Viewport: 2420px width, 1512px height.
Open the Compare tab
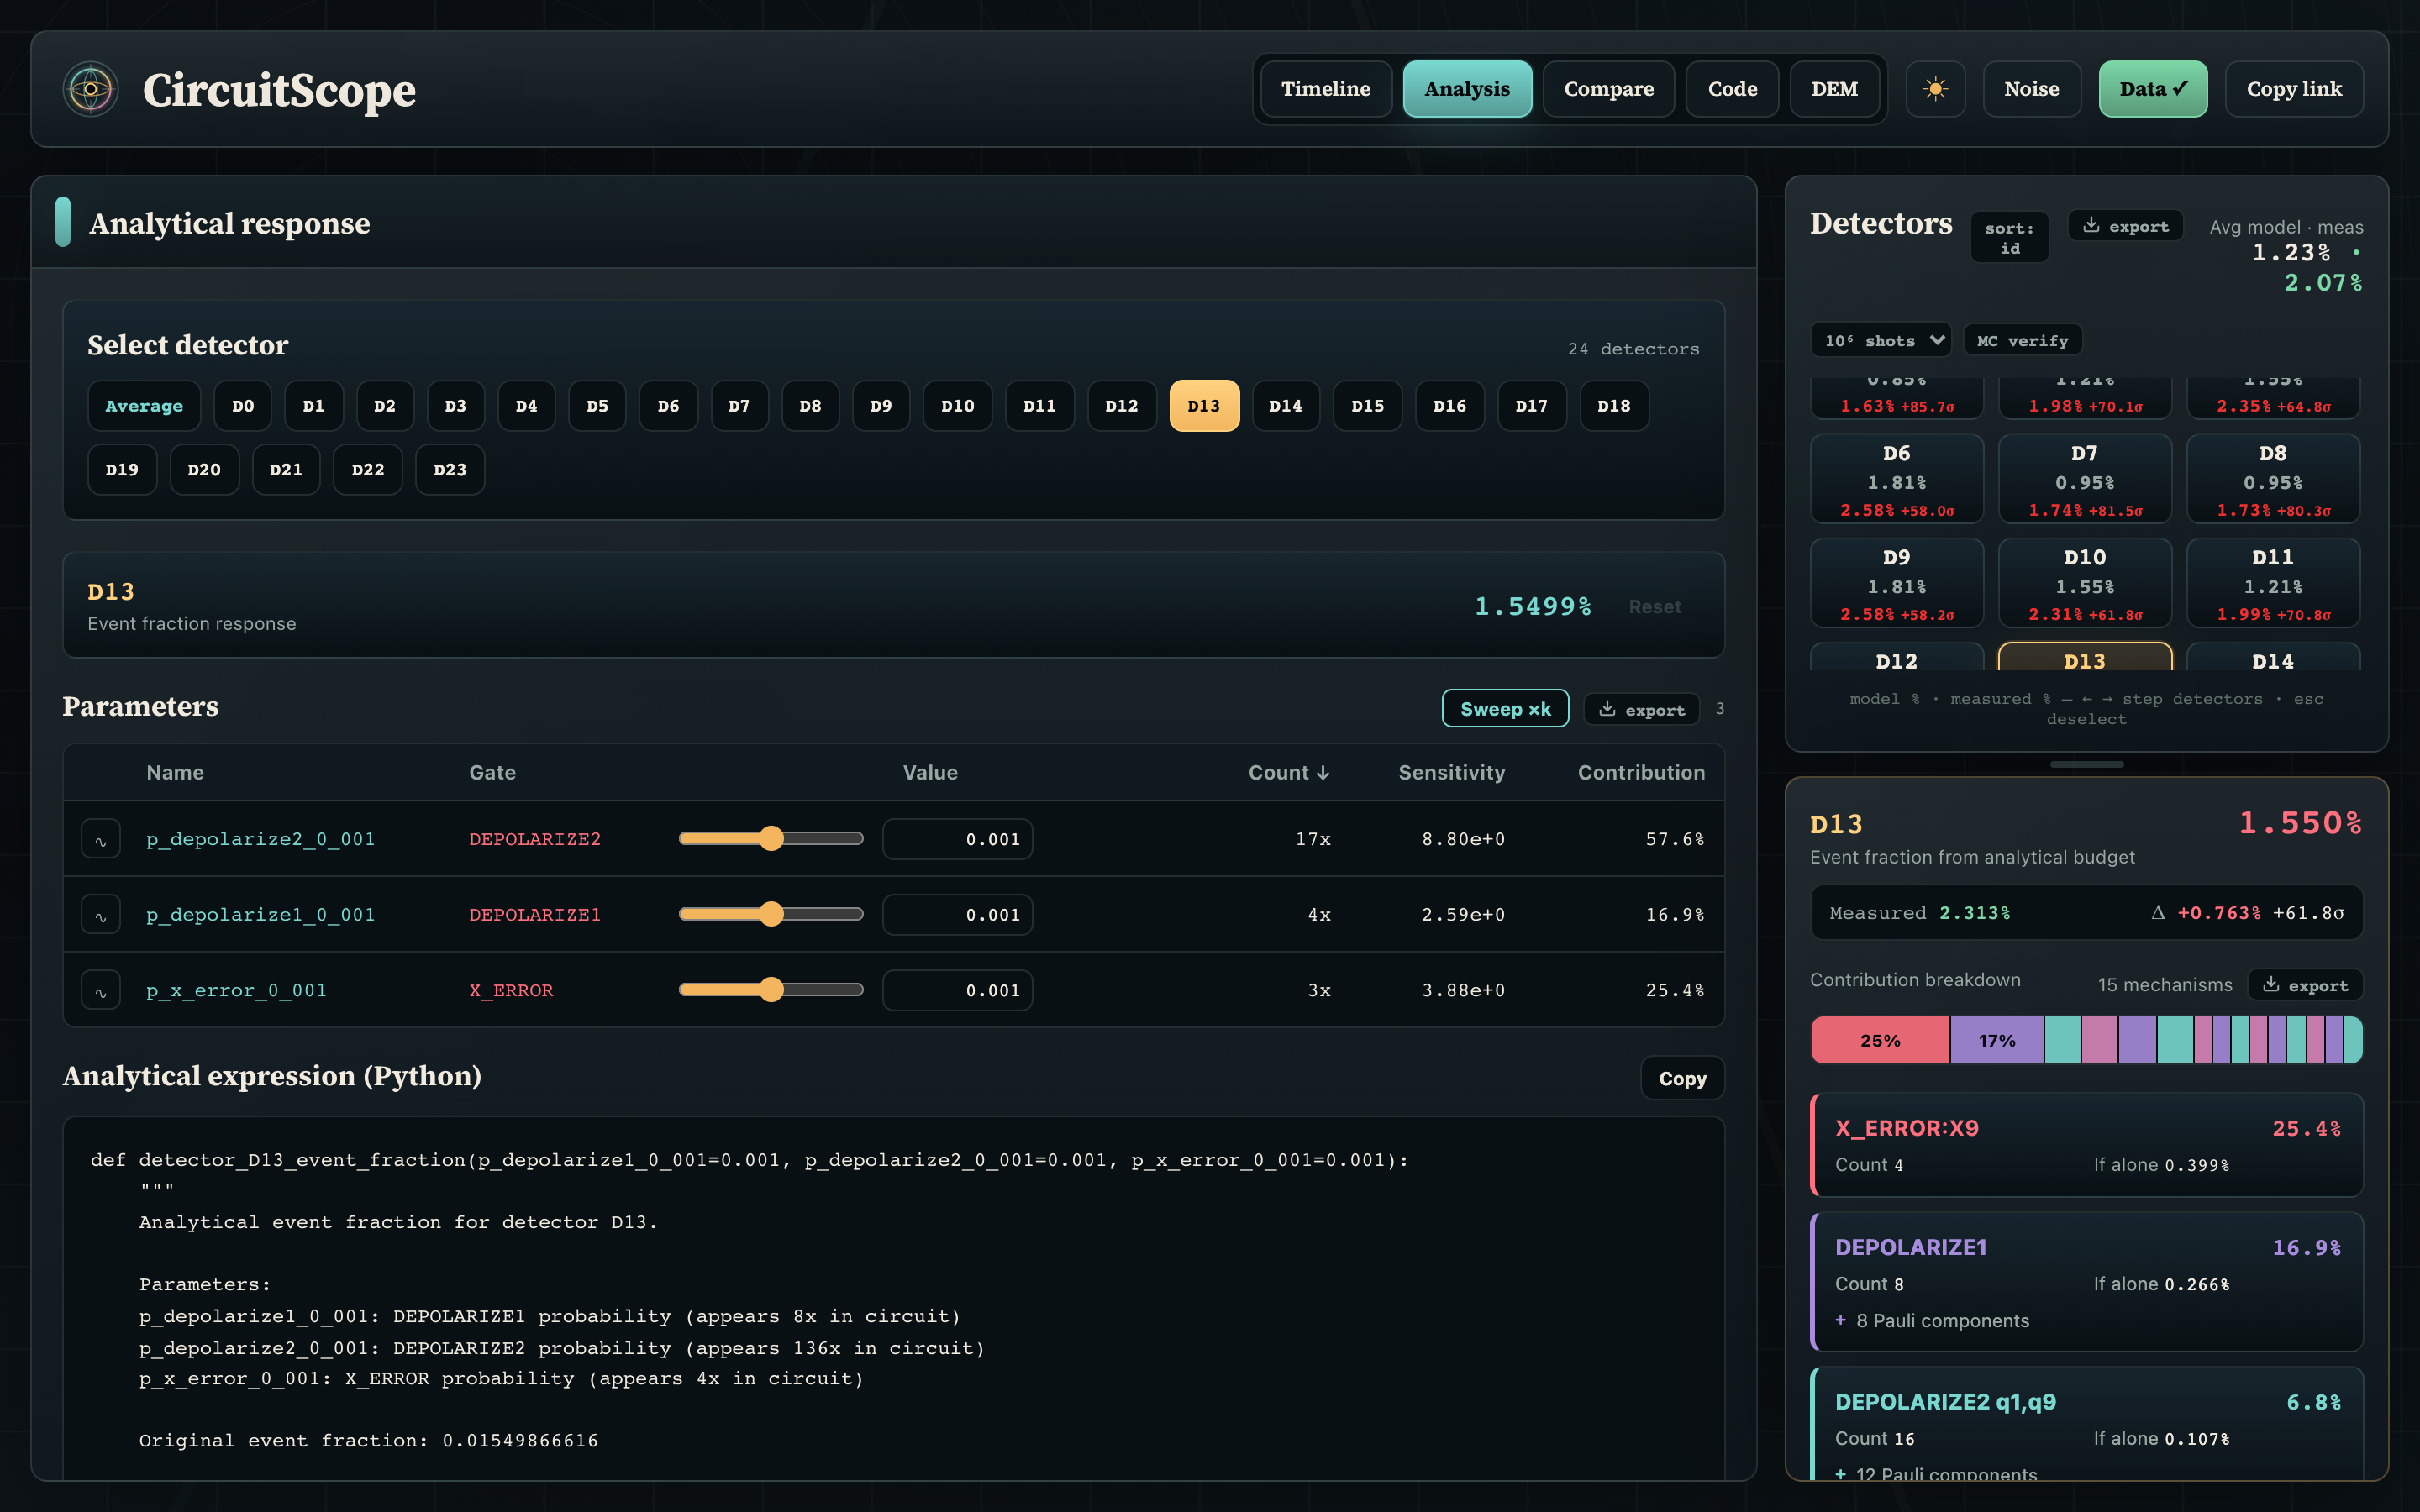pos(1608,89)
